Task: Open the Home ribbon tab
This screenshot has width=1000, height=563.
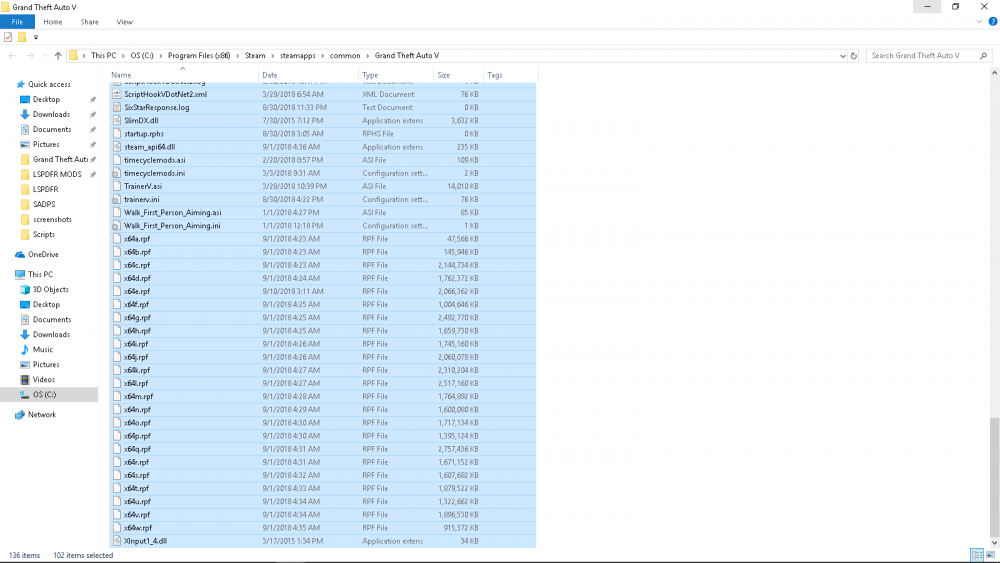Action: (x=53, y=22)
